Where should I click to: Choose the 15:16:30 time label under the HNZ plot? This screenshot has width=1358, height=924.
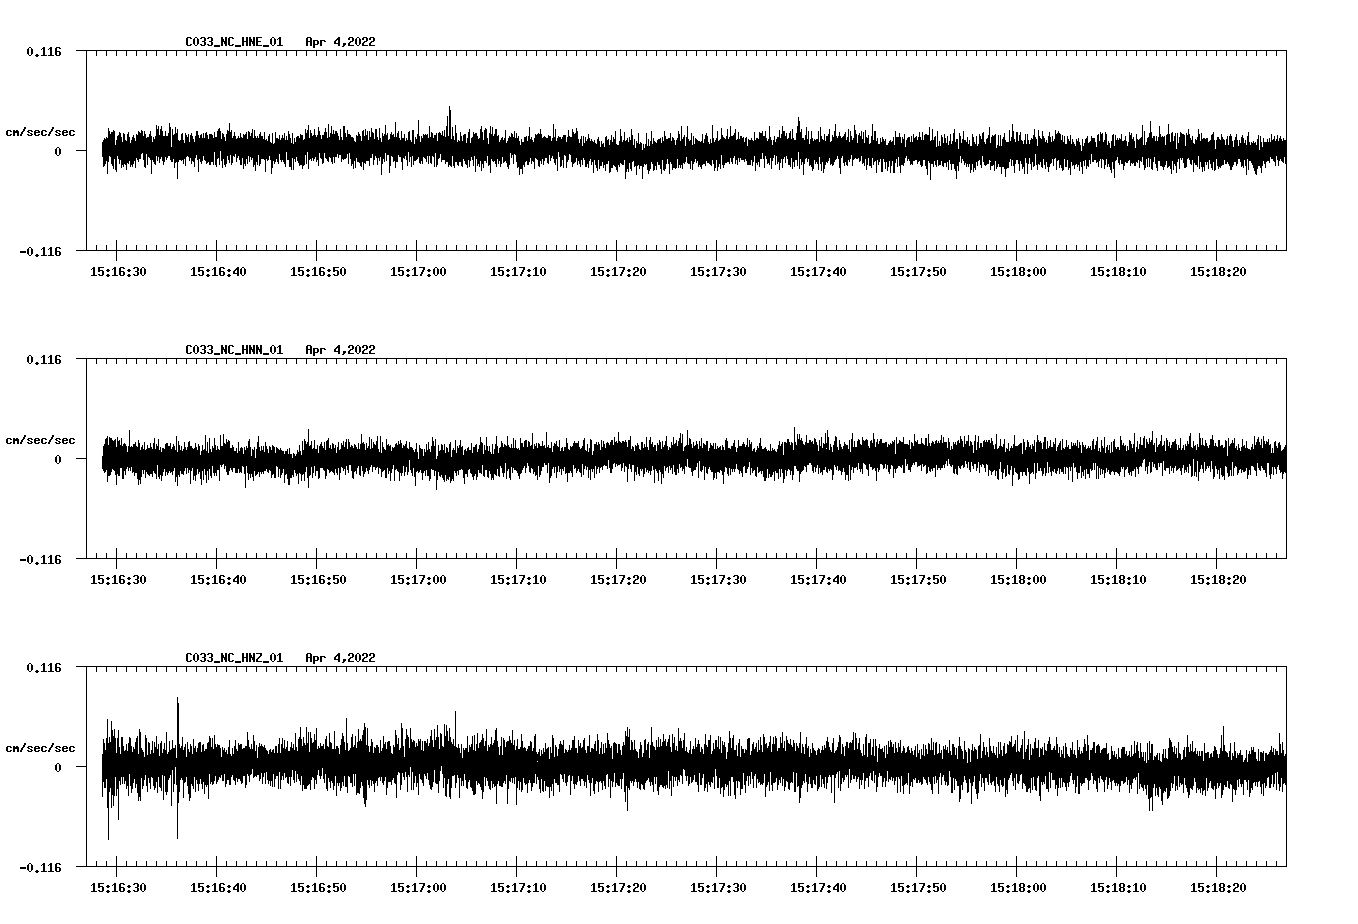[118, 887]
